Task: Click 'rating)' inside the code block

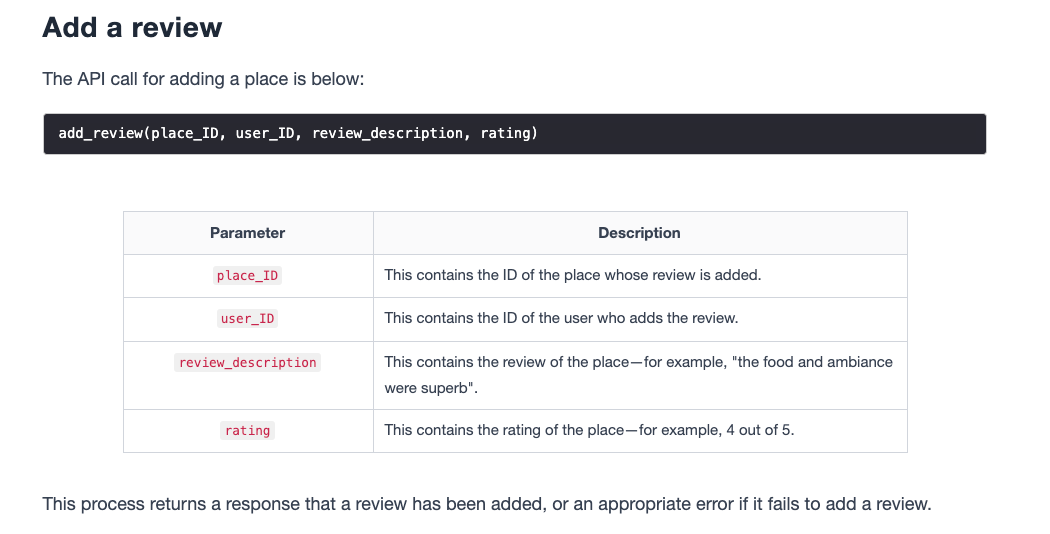Action: click(509, 133)
